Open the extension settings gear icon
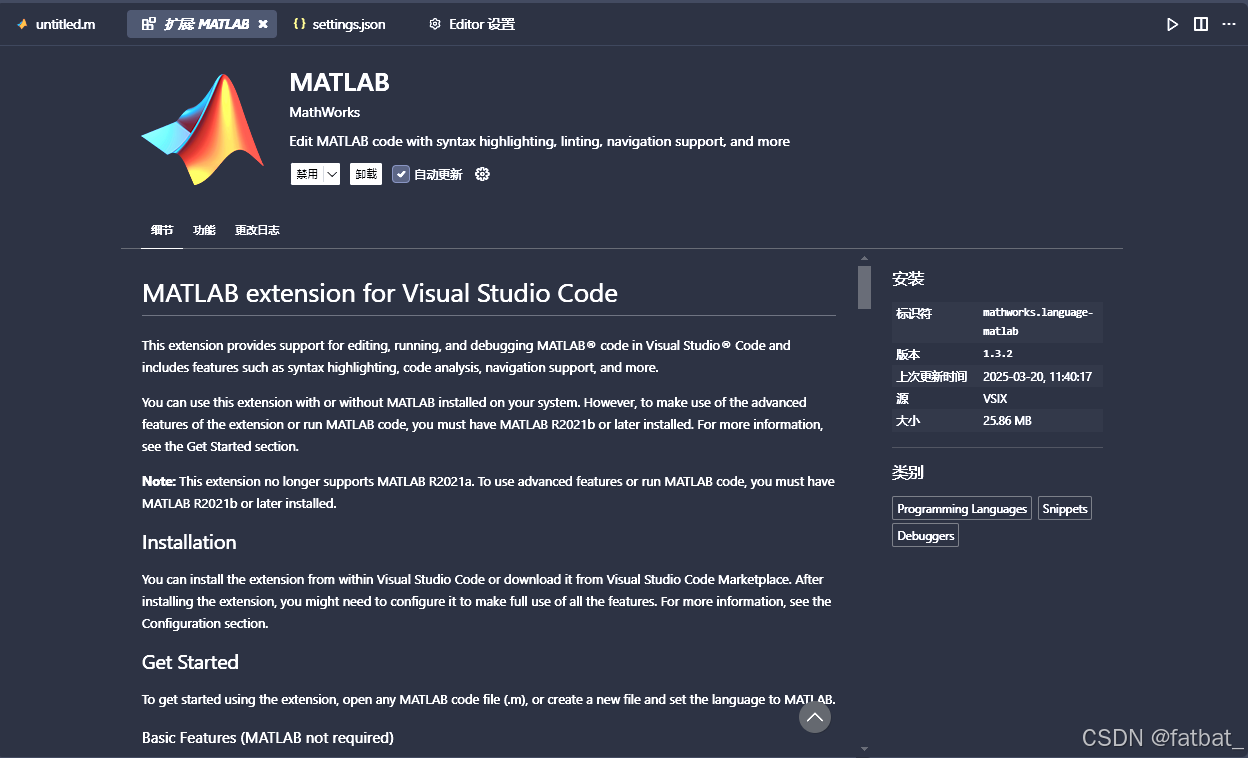Image resolution: width=1248 pixels, height=758 pixels. point(482,173)
